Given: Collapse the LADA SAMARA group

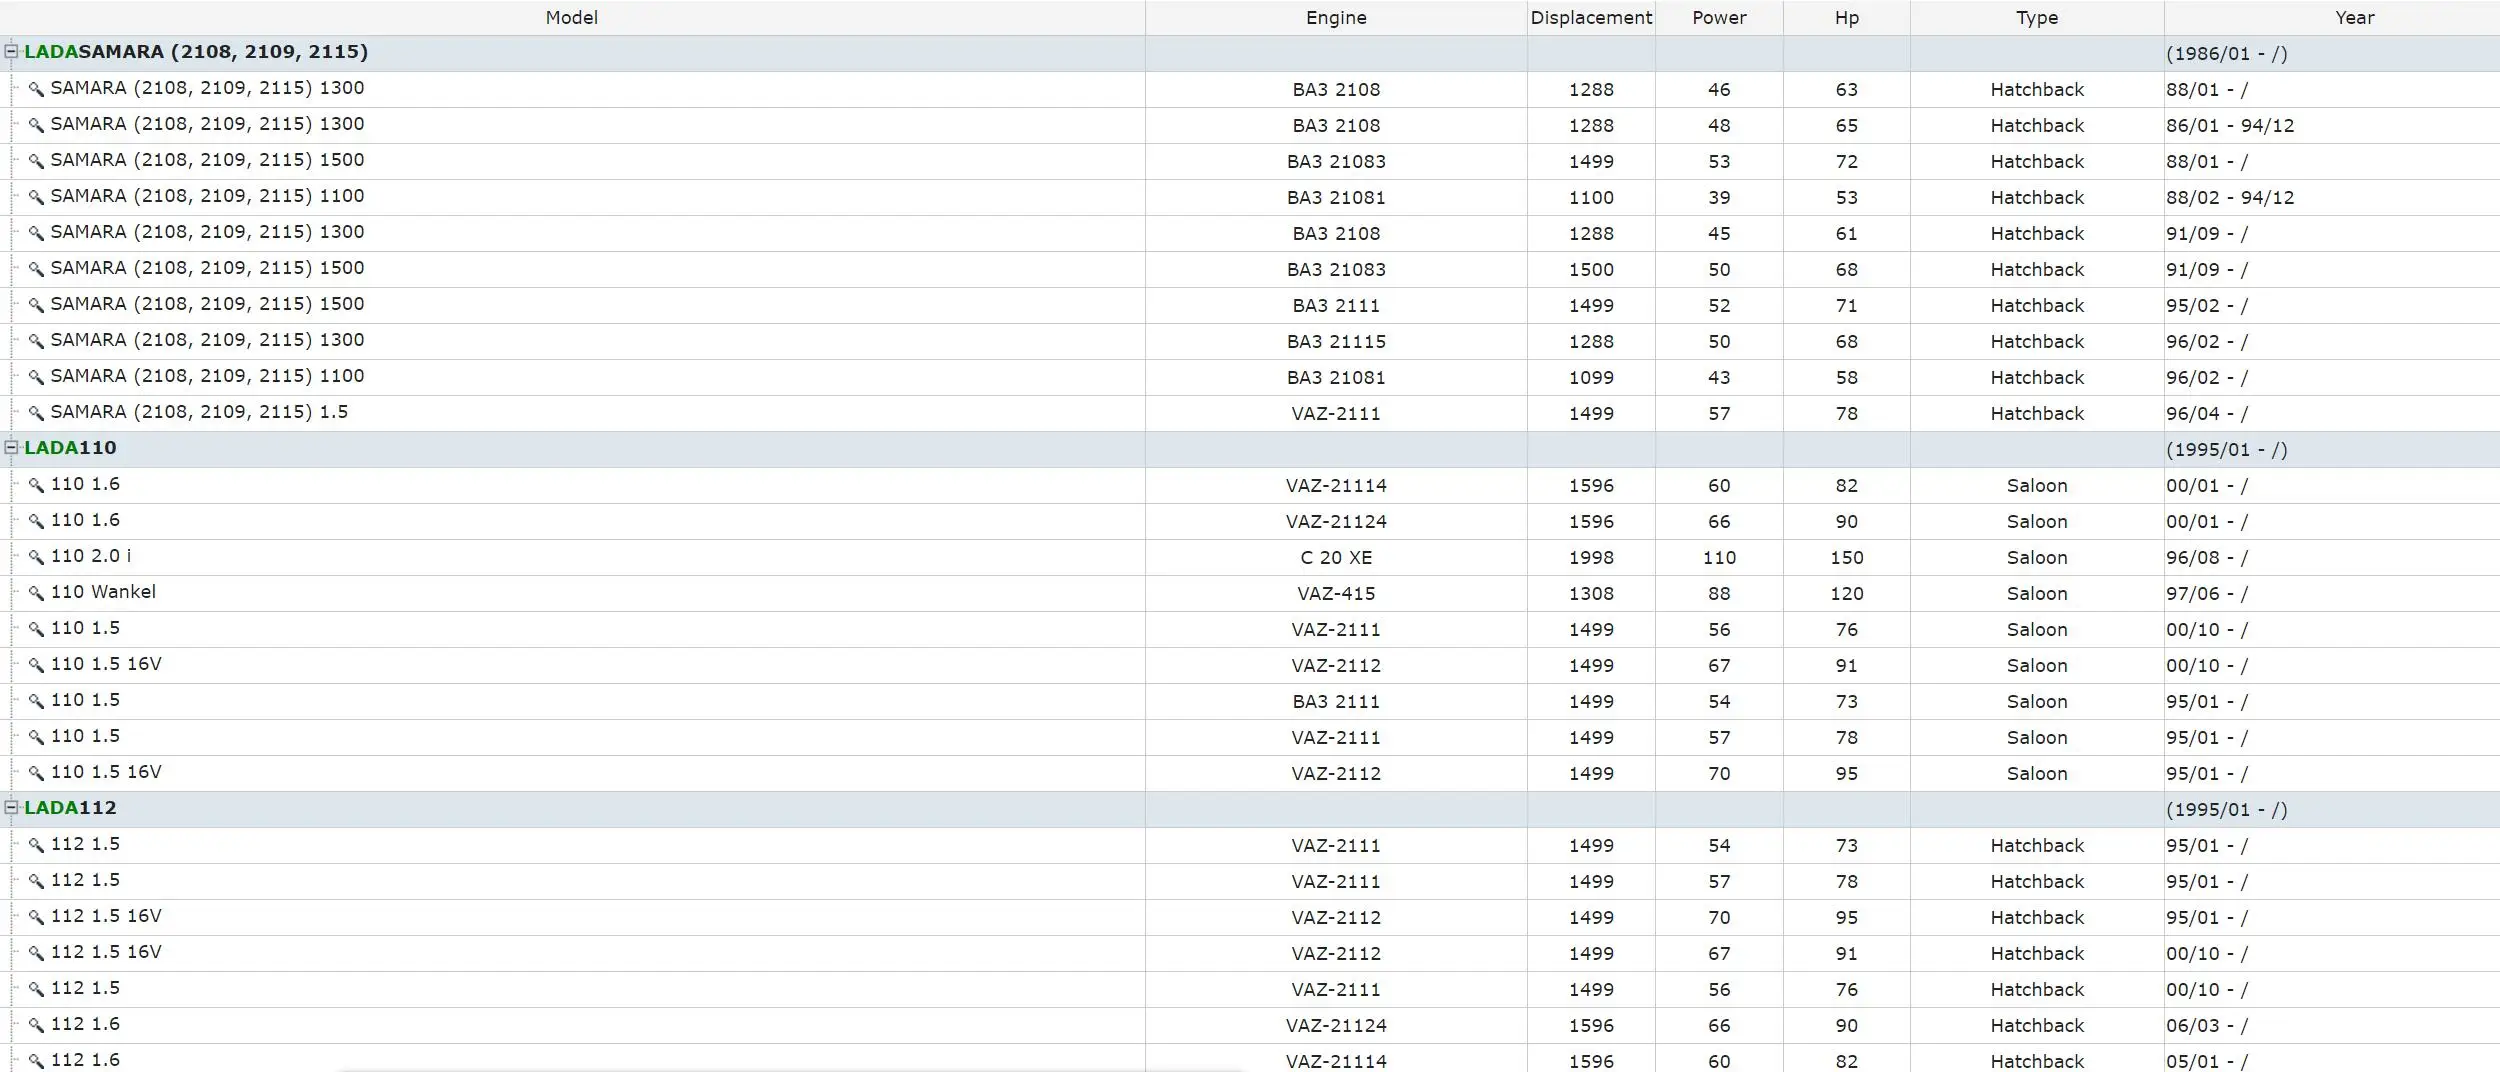Looking at the screenshot, I should (12, 51).
